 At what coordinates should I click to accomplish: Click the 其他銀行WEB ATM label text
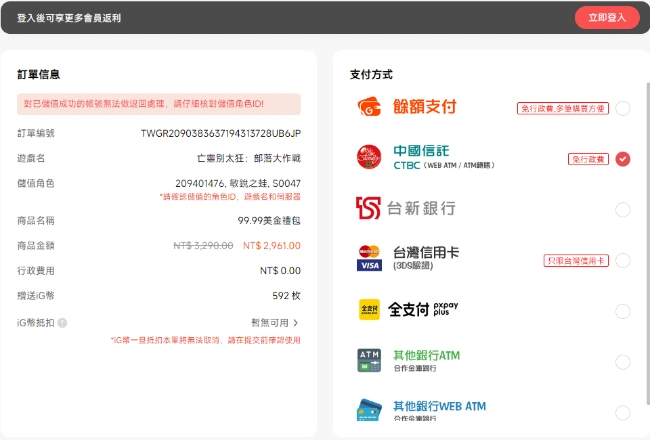pyautogui.click(x=439, y=406)
